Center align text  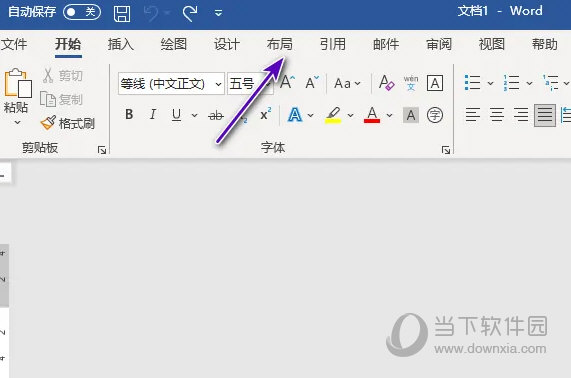(x=497, y=115)
